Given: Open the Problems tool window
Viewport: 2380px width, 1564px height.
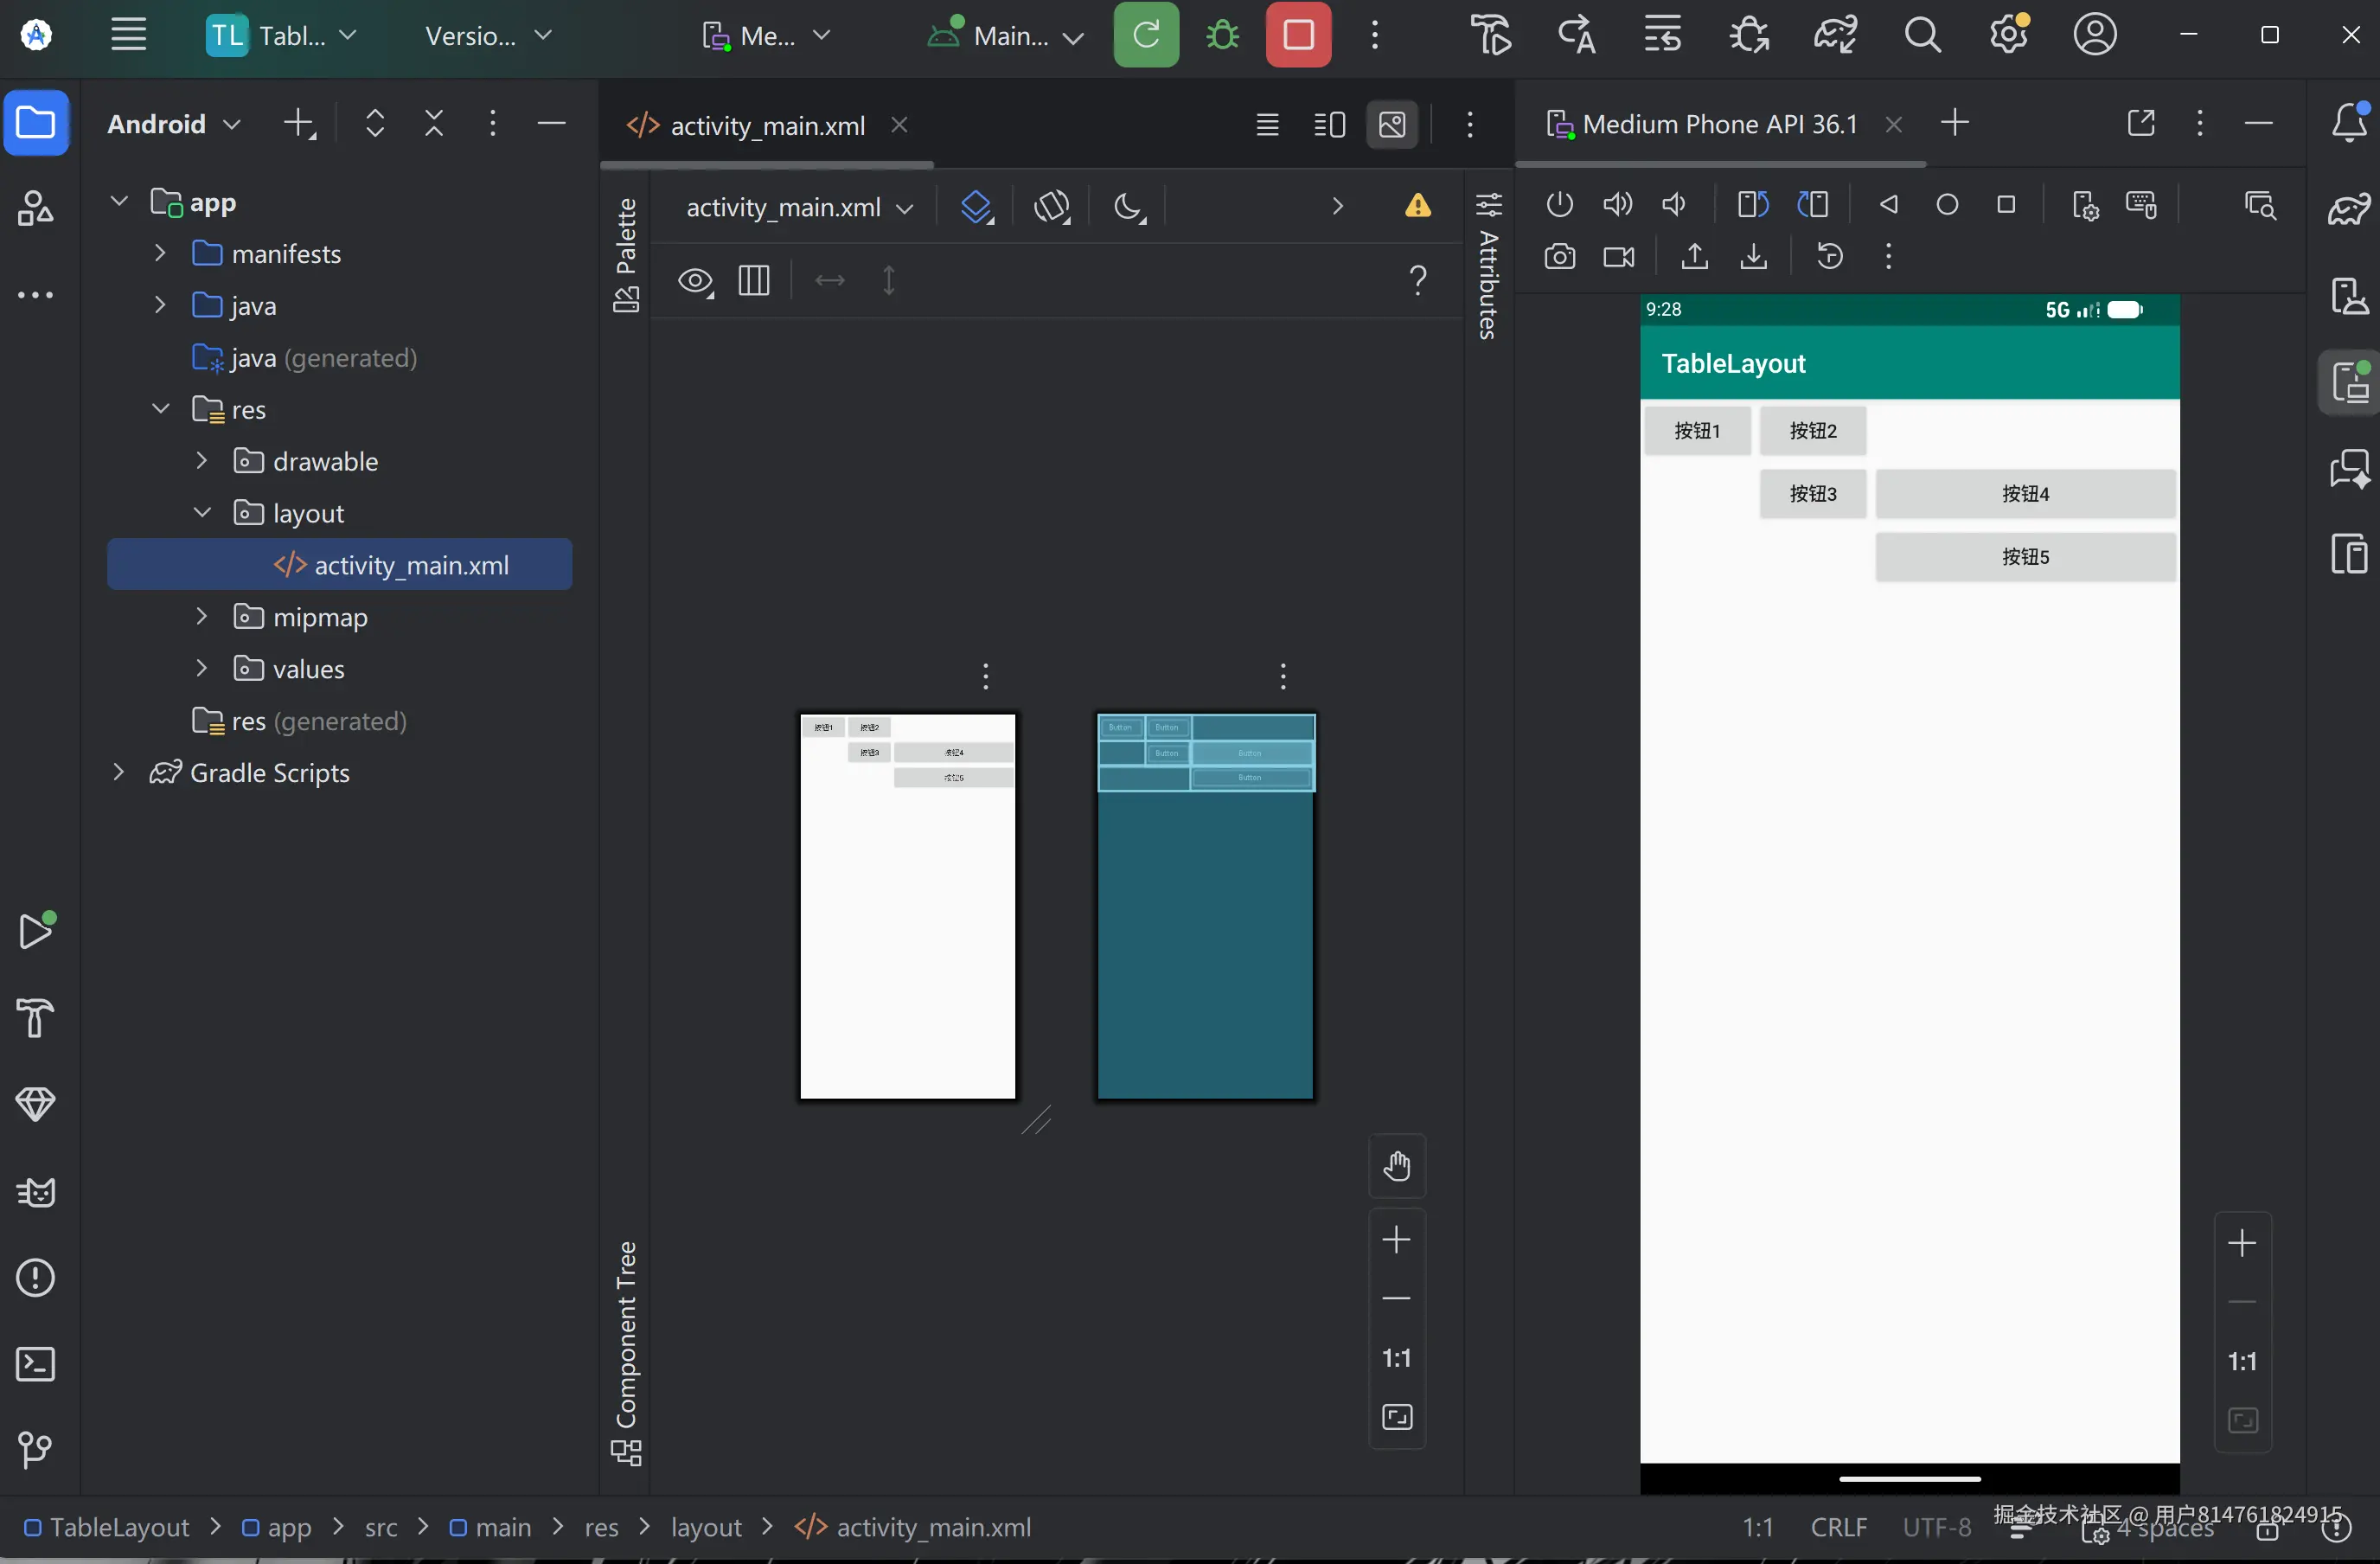Looking at the screenshot, I should click(x=36, y=1278).
